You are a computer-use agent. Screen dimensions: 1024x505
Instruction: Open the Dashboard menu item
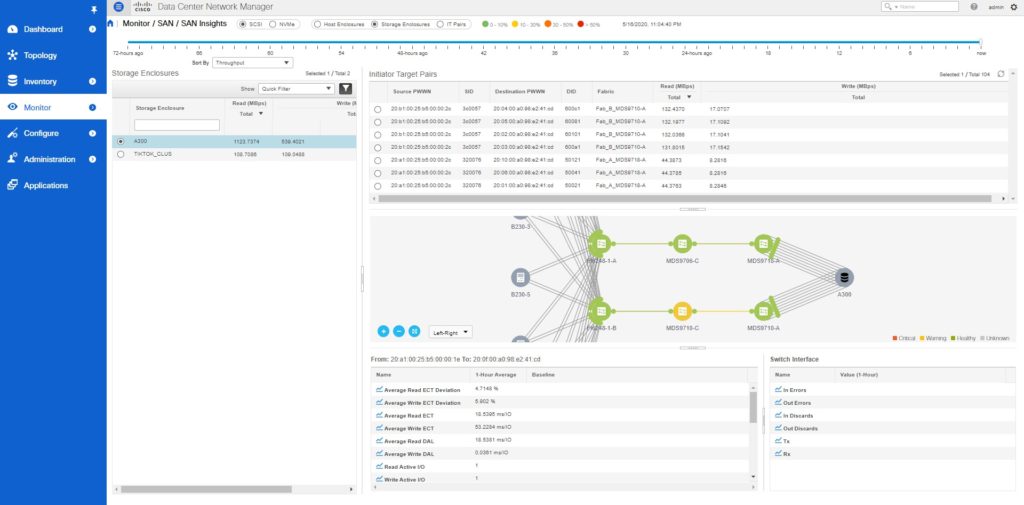43,29
